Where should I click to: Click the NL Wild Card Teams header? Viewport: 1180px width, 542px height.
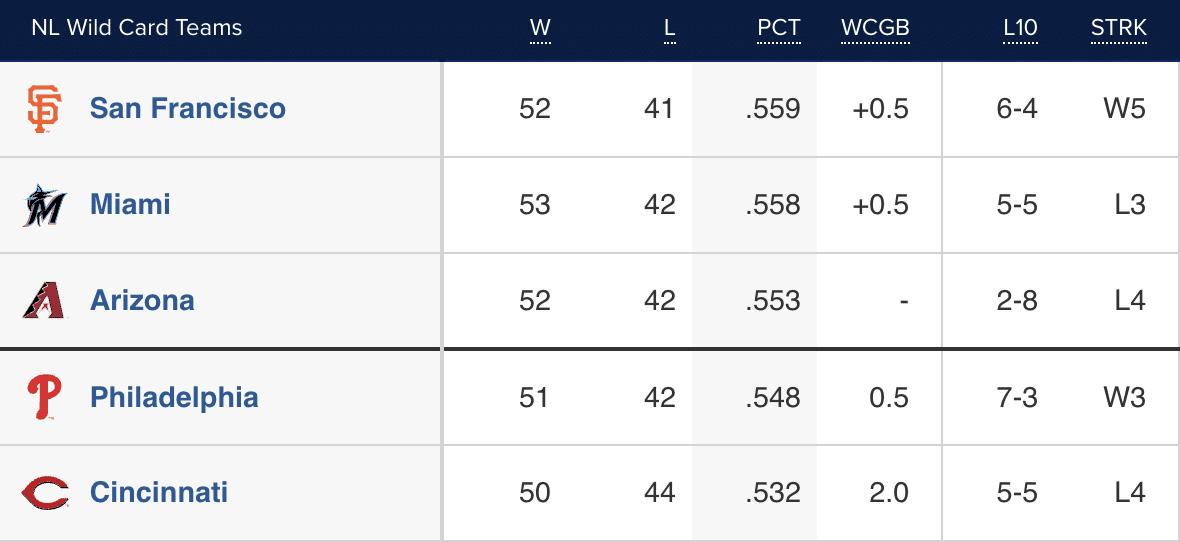click(x=137, y=28)
